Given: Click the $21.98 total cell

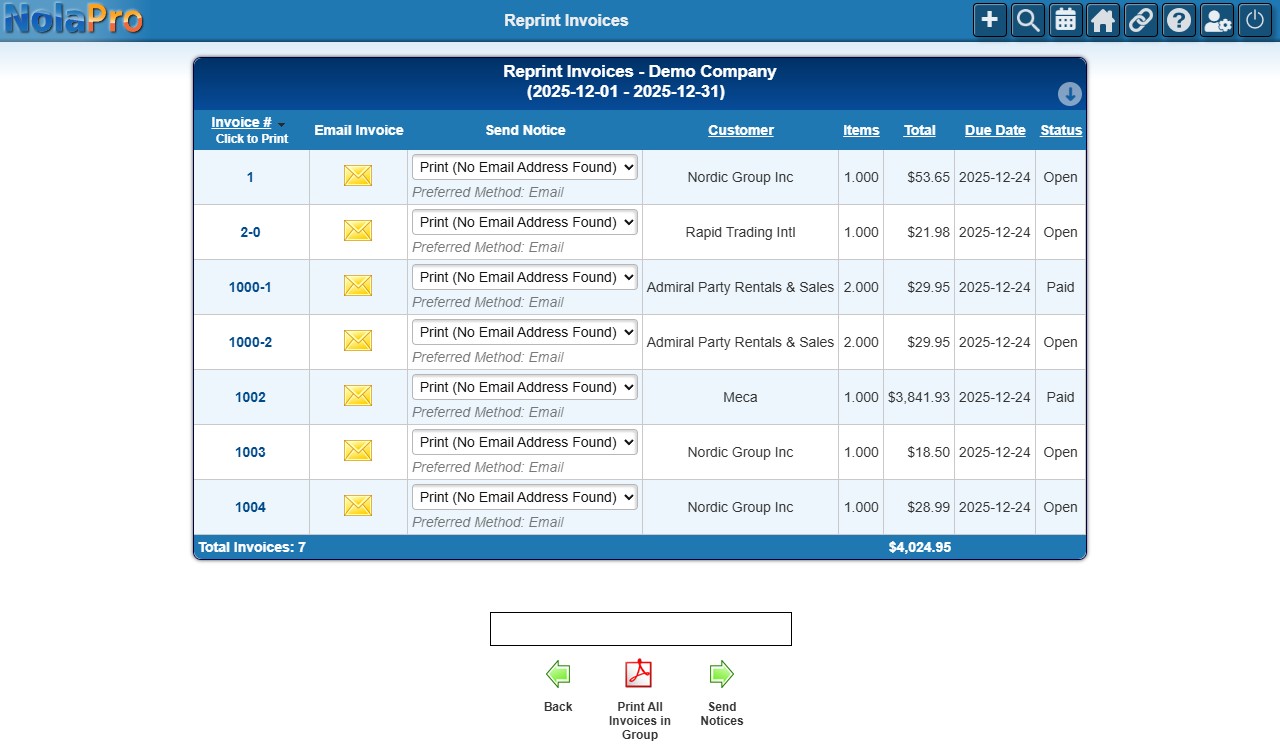Looking at the screenshot, I should pos(919,232).
